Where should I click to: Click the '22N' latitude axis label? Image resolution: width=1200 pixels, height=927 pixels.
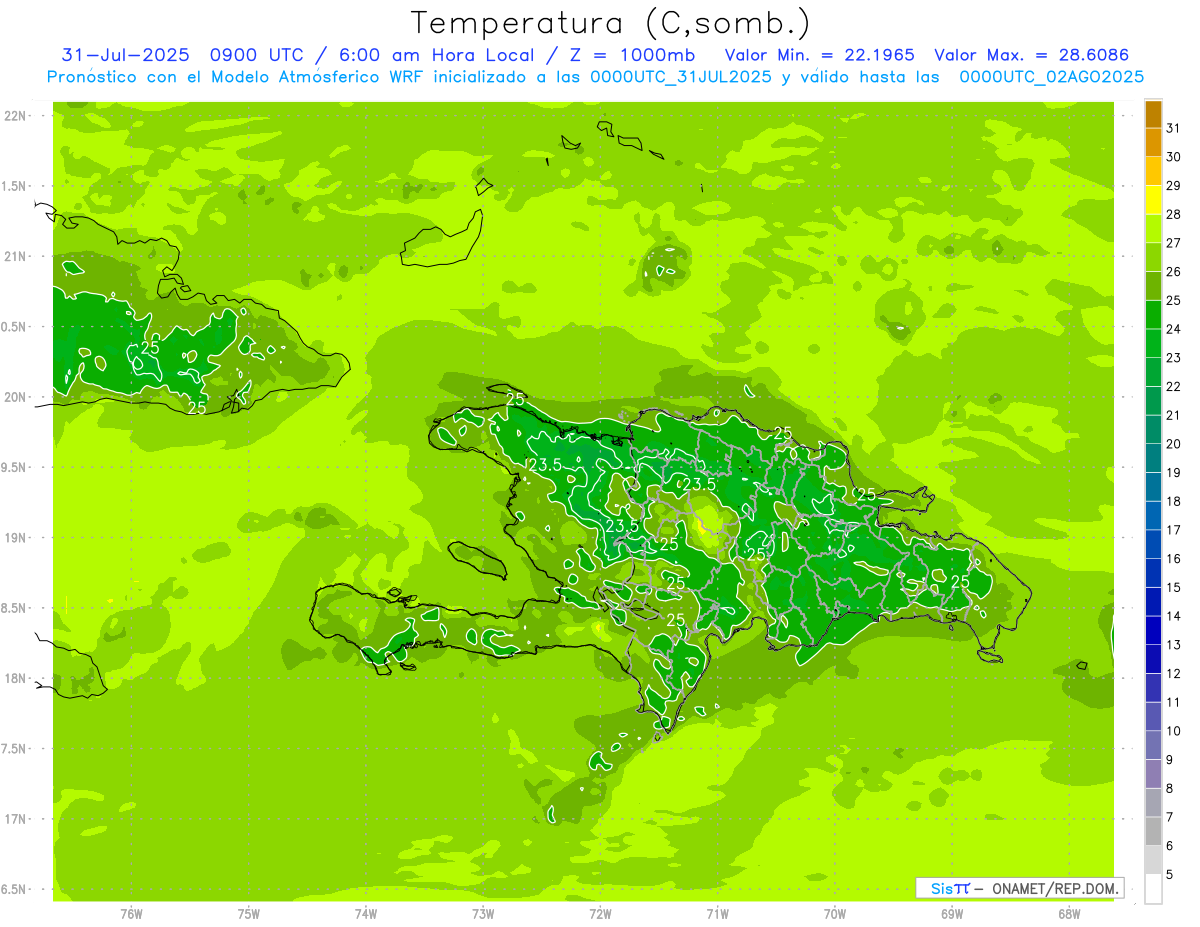[x=14, y=116]
